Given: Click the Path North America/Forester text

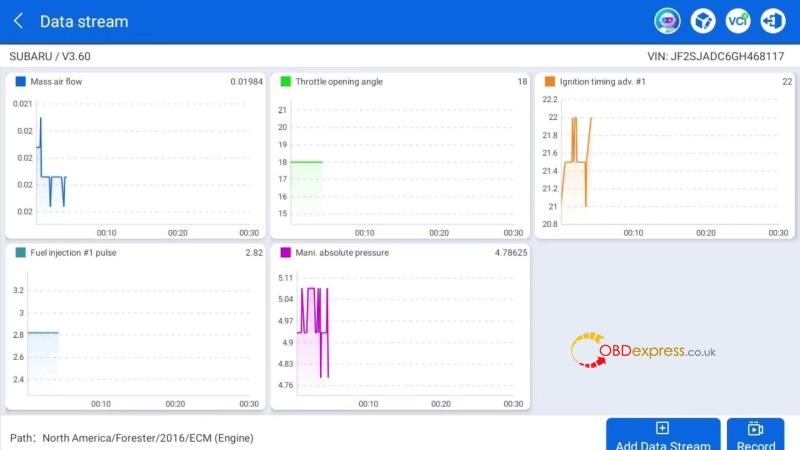Looking at the screenshot, I should [132, 438].
